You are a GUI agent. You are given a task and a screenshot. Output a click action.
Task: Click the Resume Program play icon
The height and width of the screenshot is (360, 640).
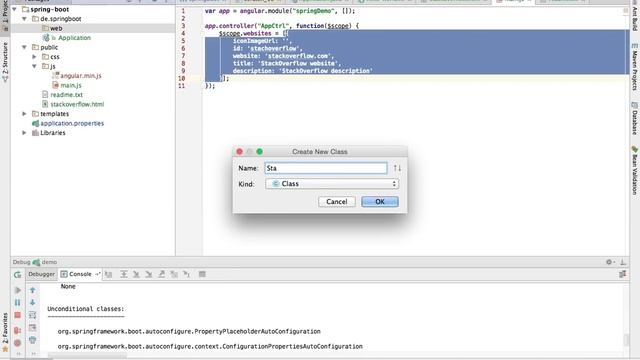point(17,290)
